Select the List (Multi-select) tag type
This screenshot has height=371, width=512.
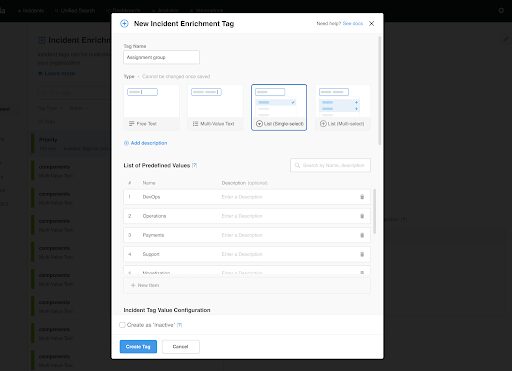pyautogui.click(x=343, y=107)
